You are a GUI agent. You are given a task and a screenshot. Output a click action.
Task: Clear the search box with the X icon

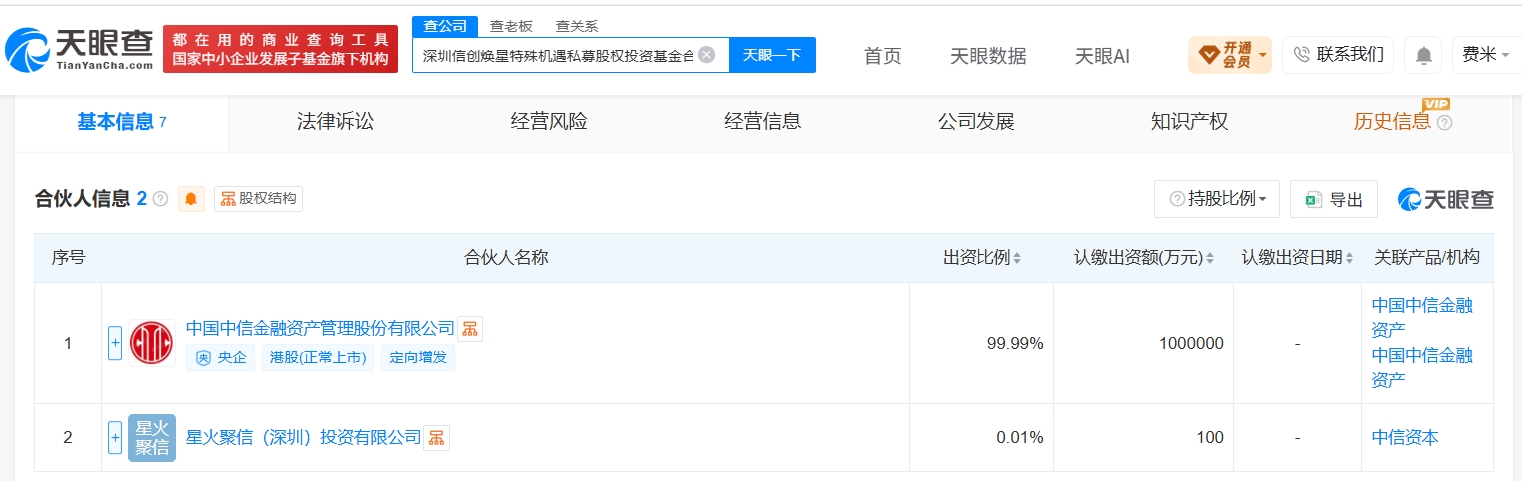706,55
